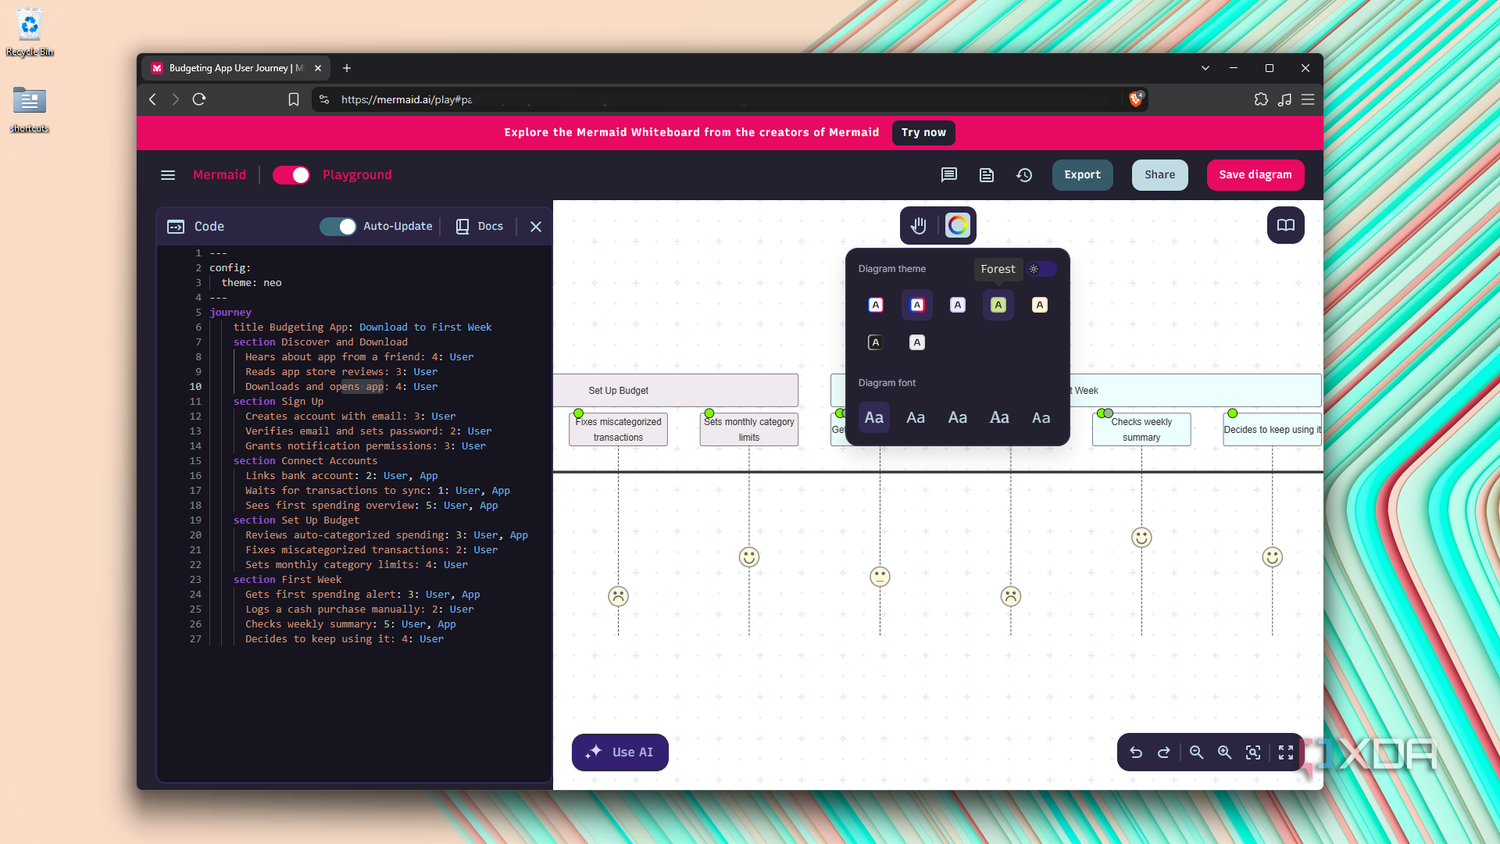Focus the mermaid.ai address bar

tap(730, 99)
